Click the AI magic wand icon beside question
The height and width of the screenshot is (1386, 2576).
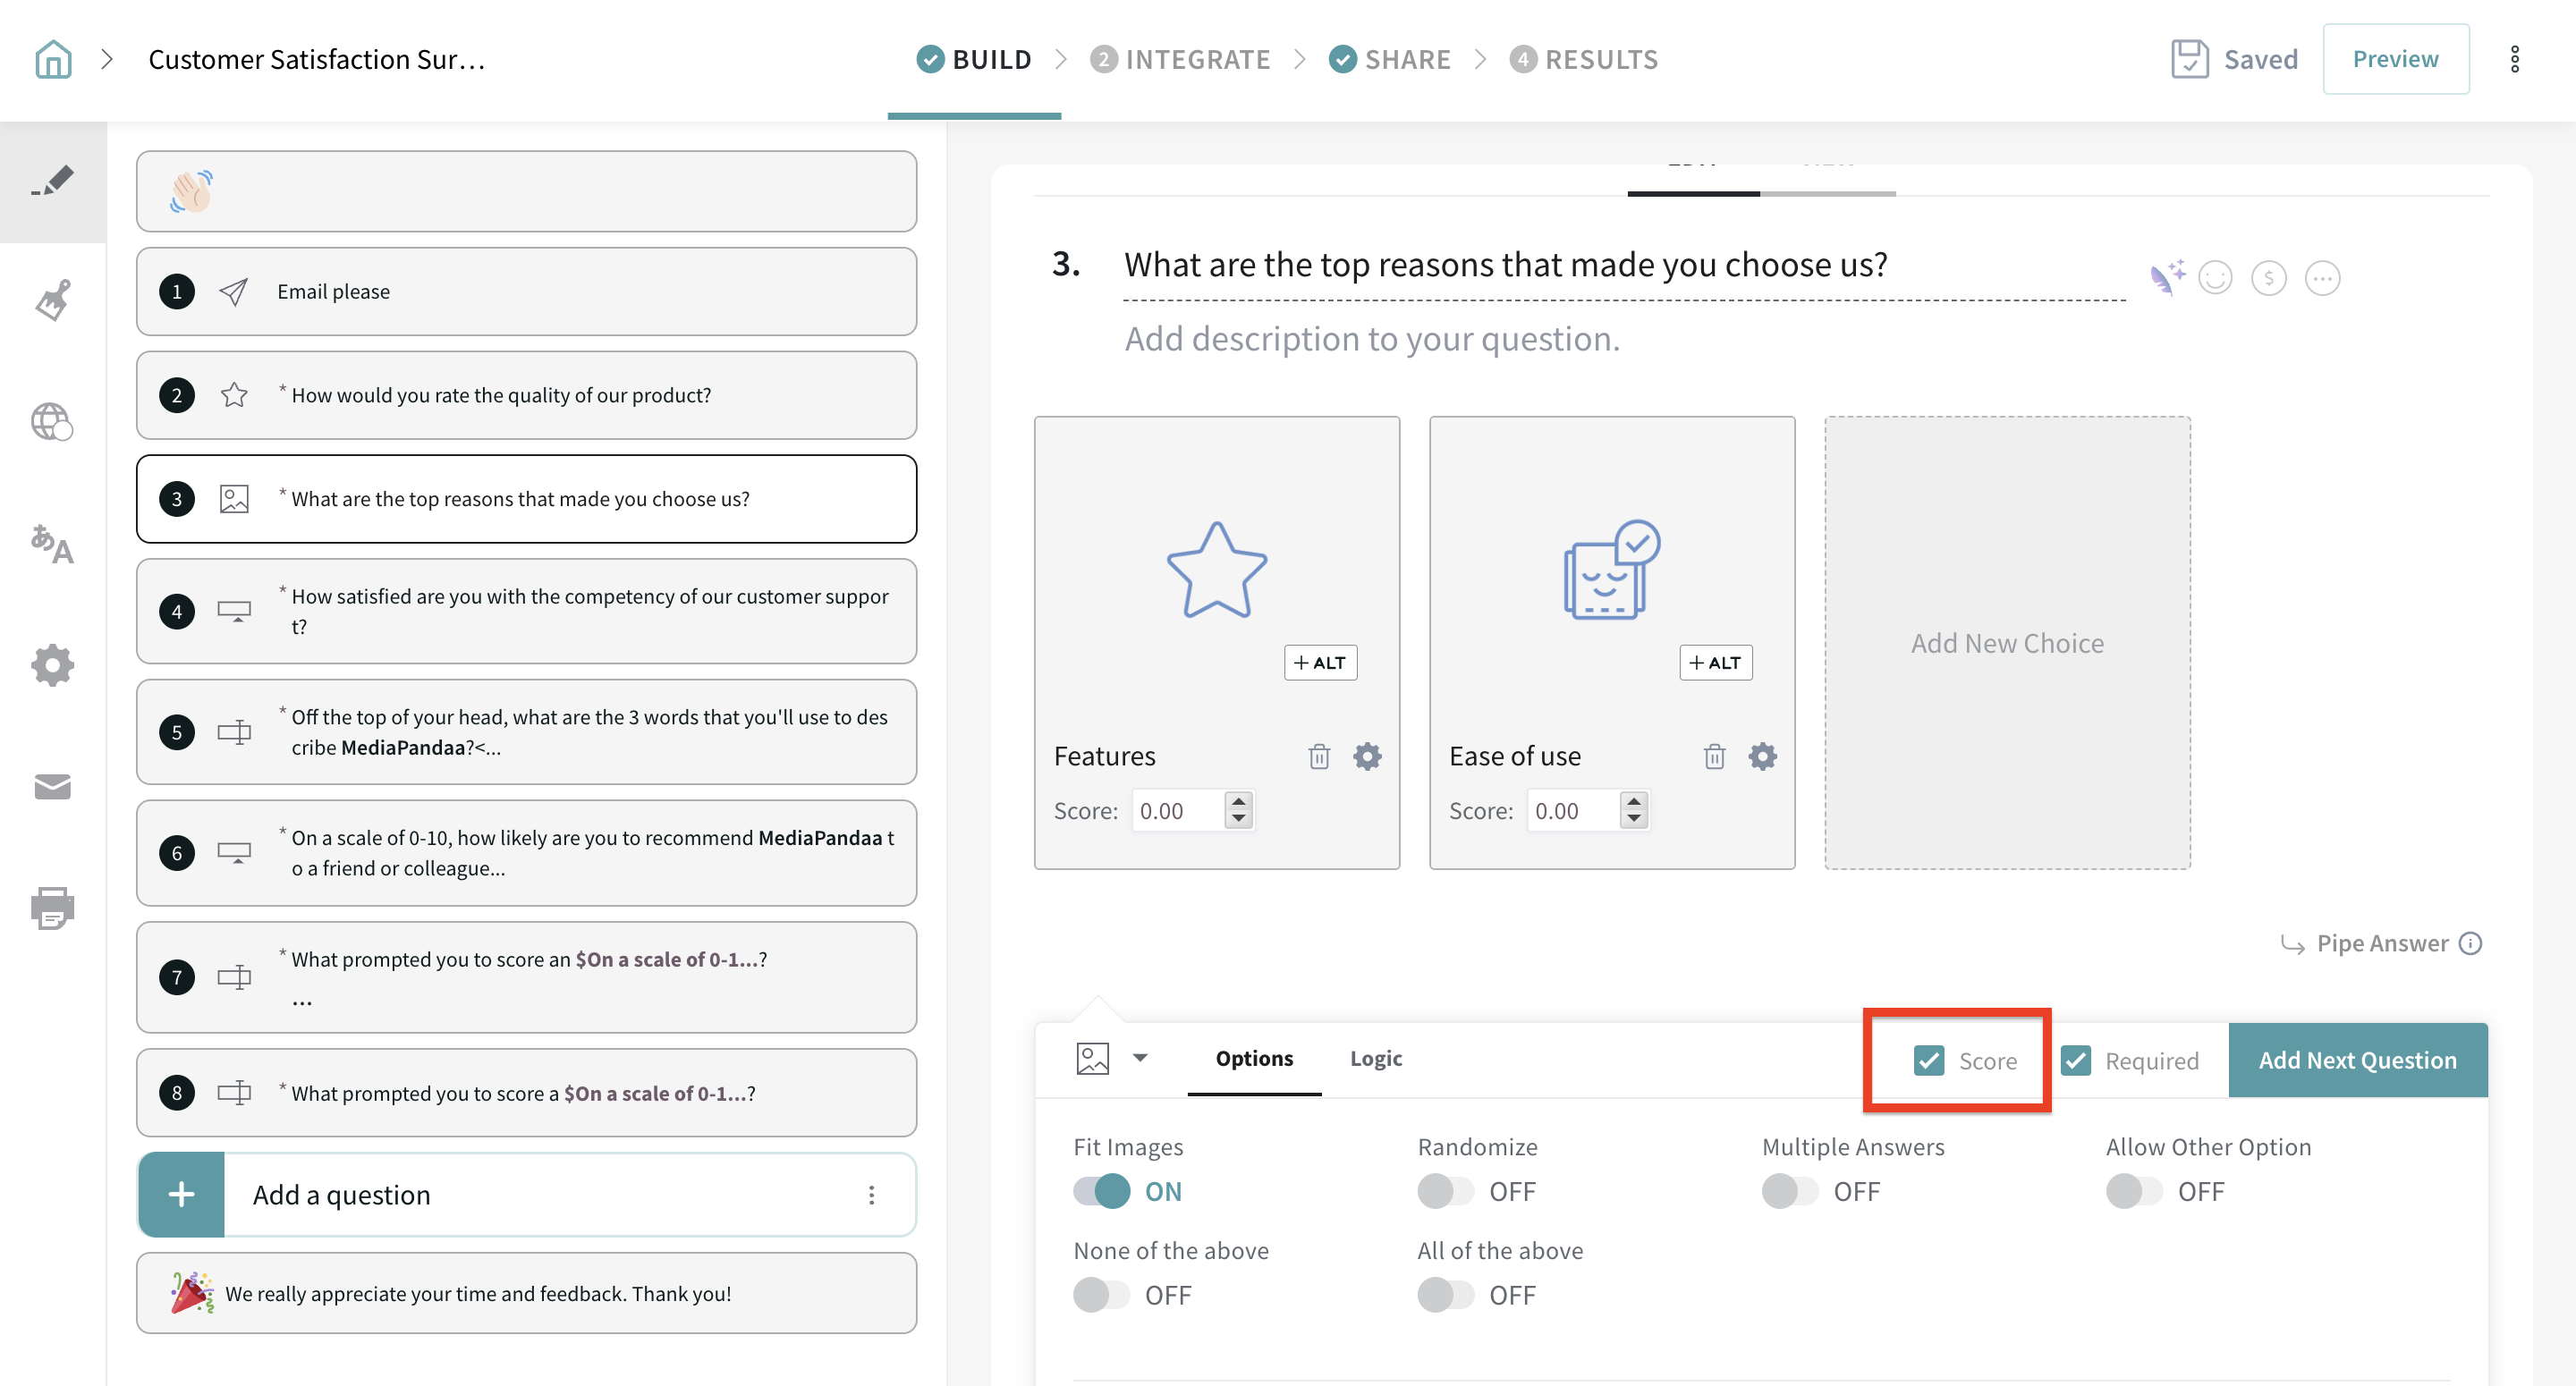pos(2167,277)
